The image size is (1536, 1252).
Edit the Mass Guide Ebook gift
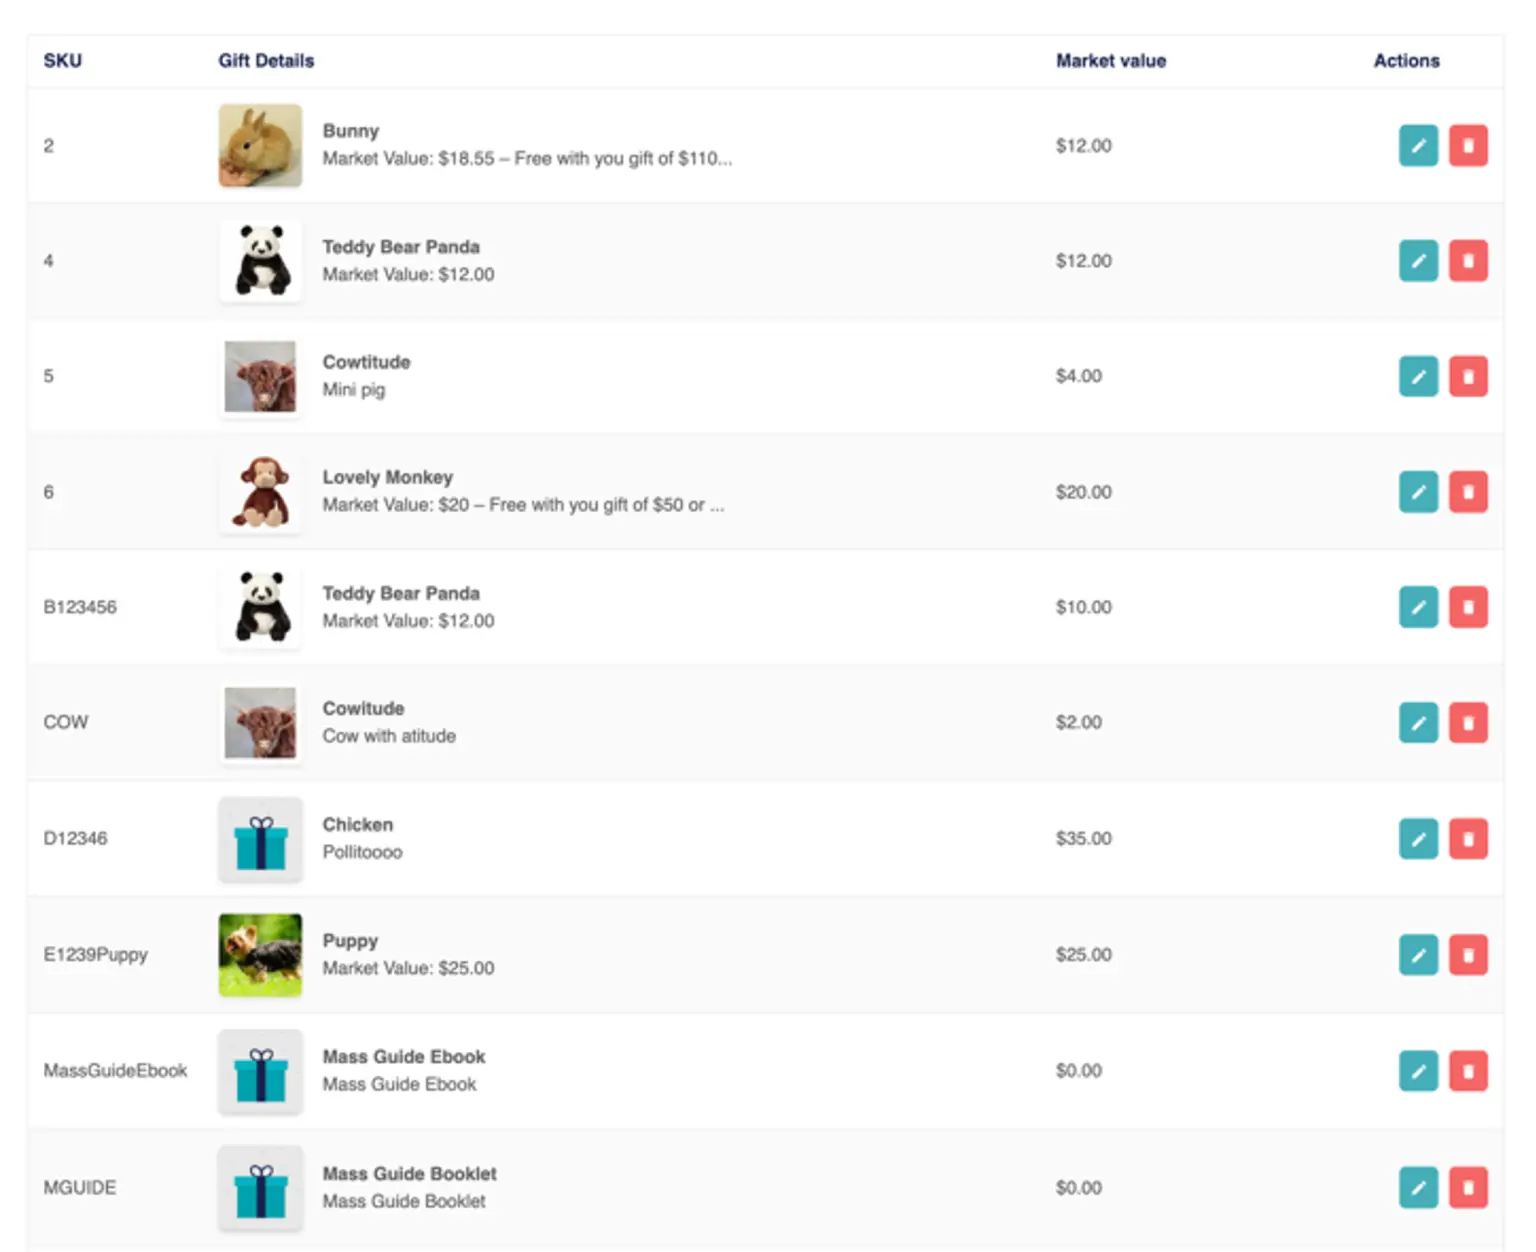1417,1071
